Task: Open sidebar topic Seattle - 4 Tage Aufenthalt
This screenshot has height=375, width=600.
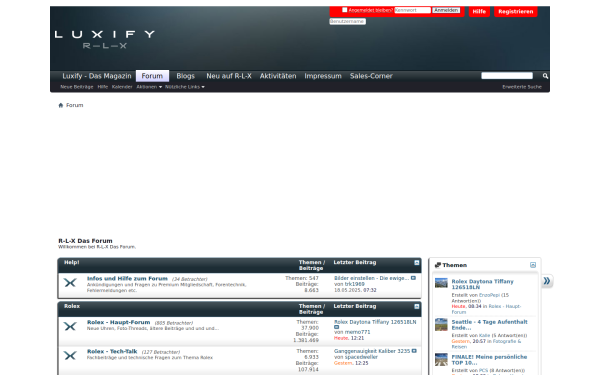Action: (489, 325)
